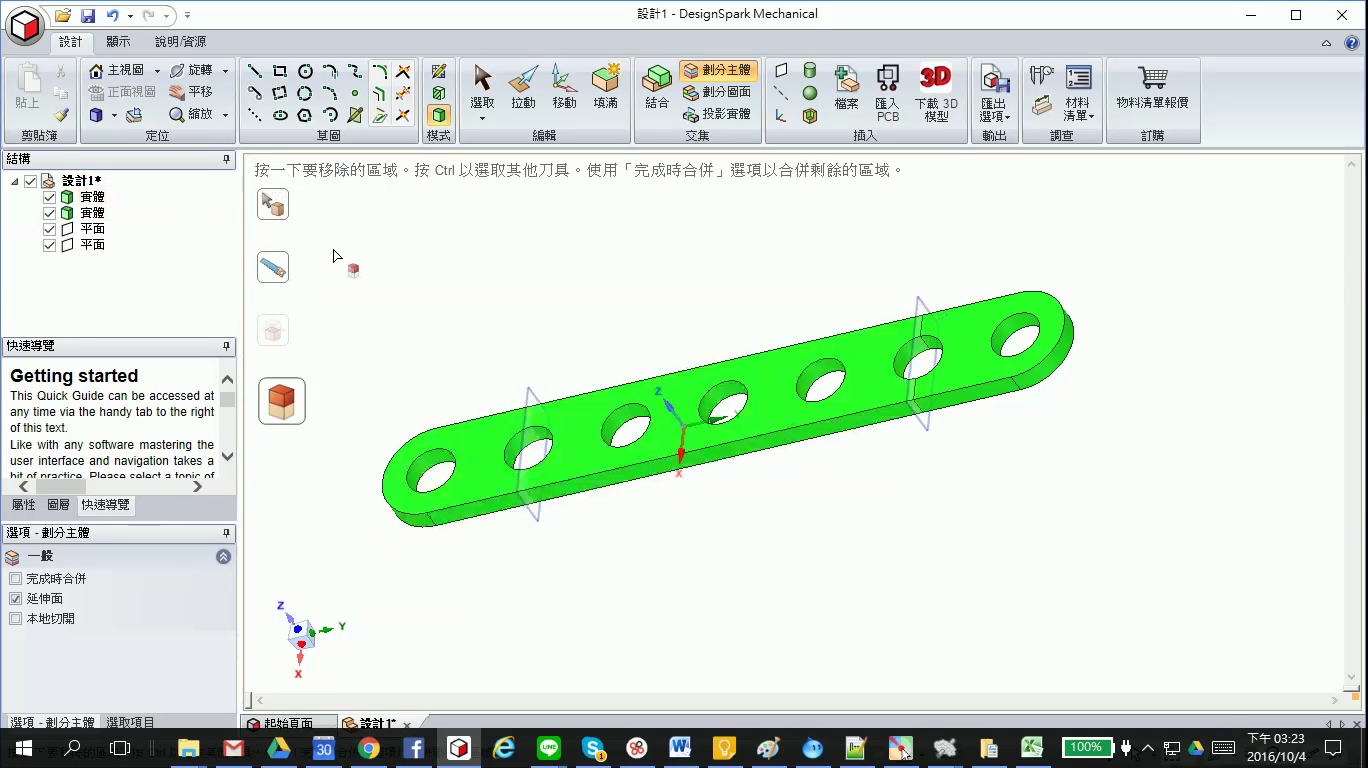Screen dimensions: 1368x768
Task: Switch to Sketch mode icon
Action: (439, 71)
